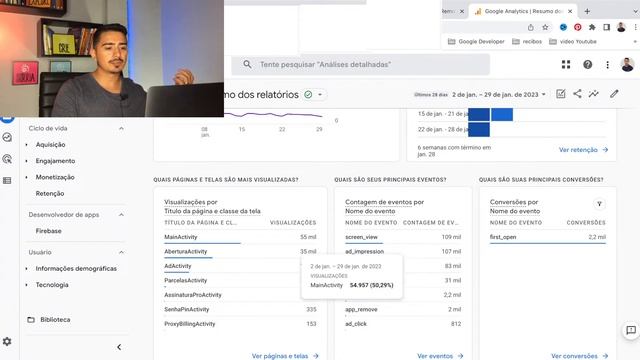Open the video Youtube bookmark folder
640x360 pixels.
(x=573, y=42)
